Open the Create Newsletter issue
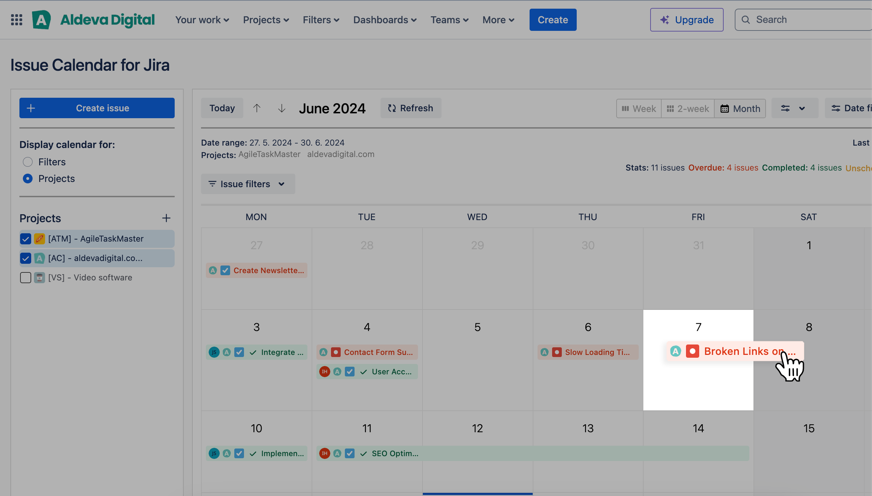 [x=256, y=270]
